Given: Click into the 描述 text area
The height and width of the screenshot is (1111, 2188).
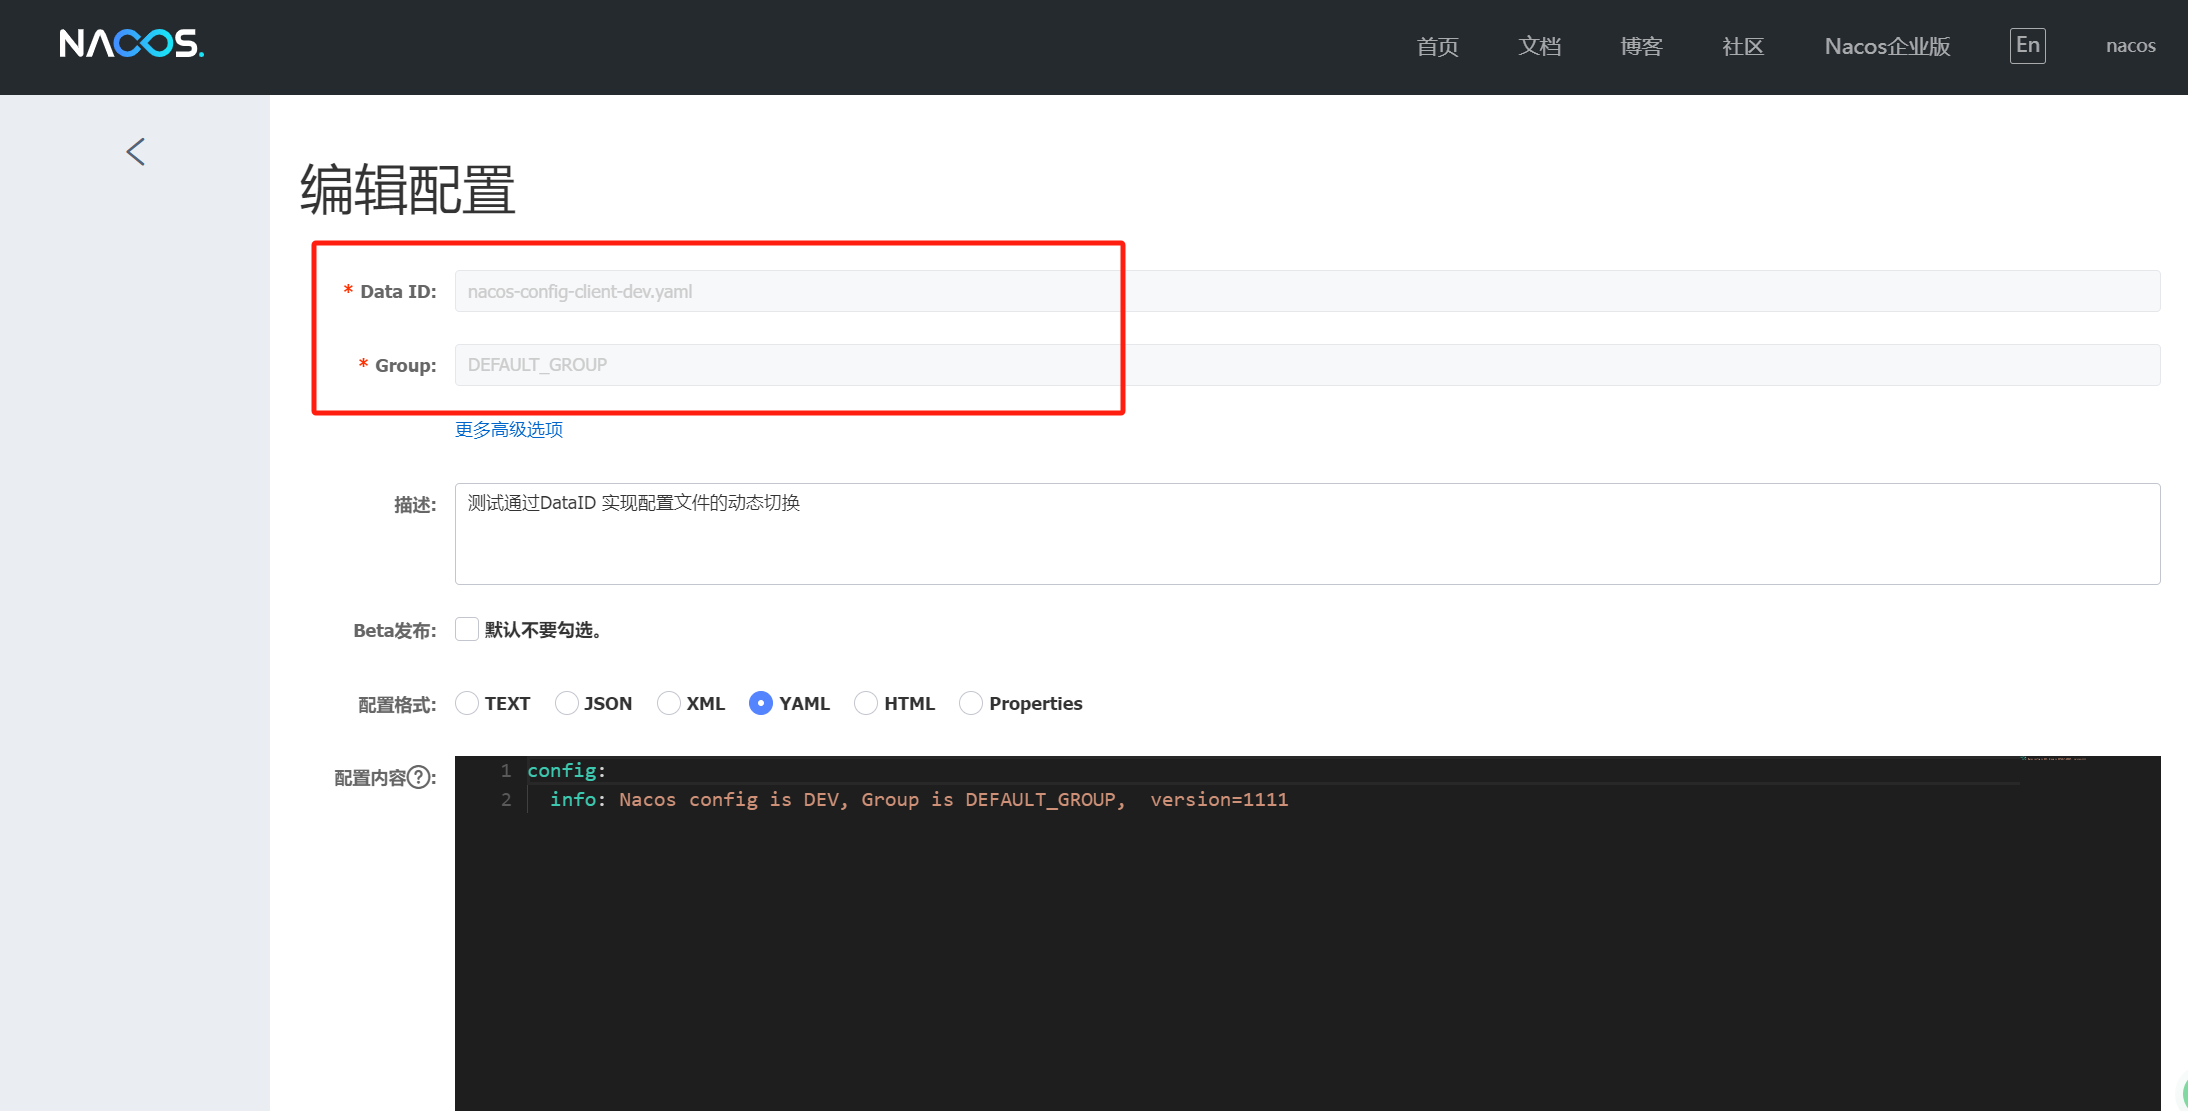Looking at the screenshot, I should point(1306,534).
